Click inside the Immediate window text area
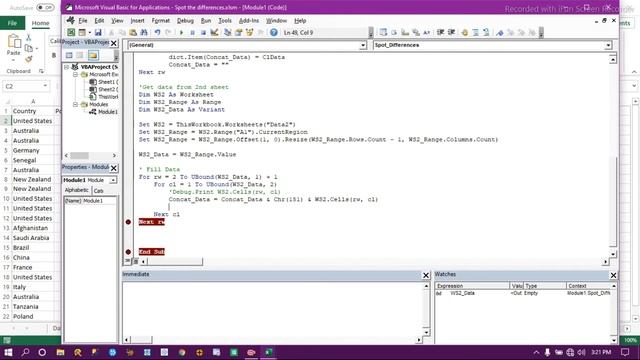640x360 pixels. (x=273, y=310)
